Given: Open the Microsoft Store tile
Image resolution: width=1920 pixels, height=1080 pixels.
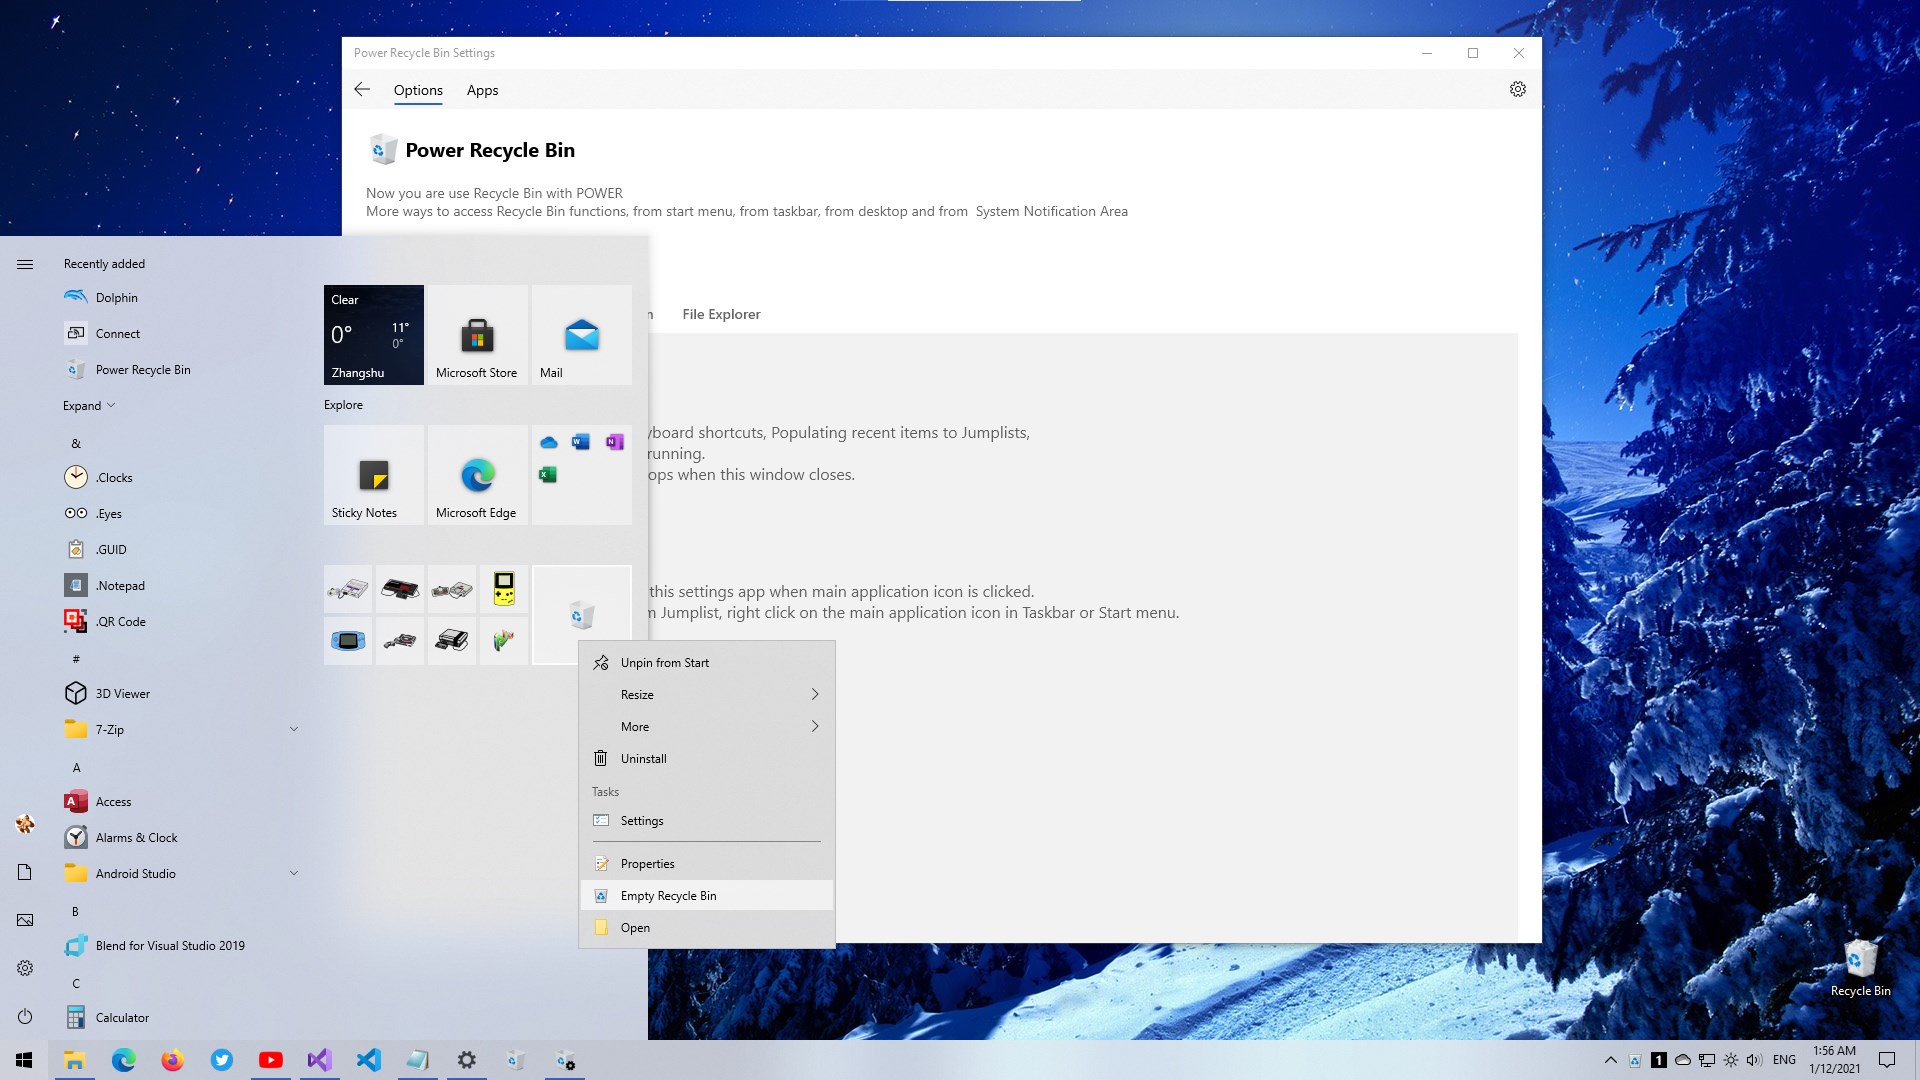Looking at the screenshot, I should [x=478, y=335].
